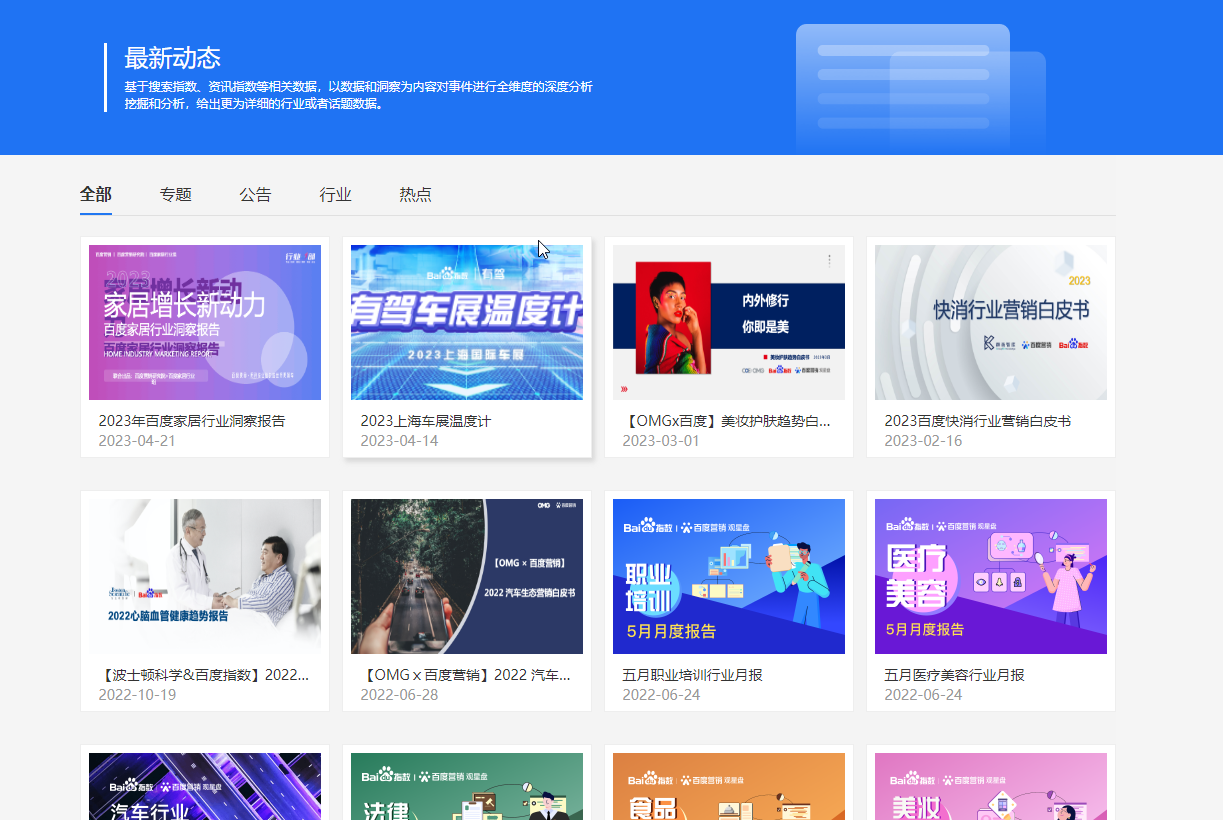Click the date 2023-02-16
This screenshot has height=820, width=1223.
(x=923, y=441)
